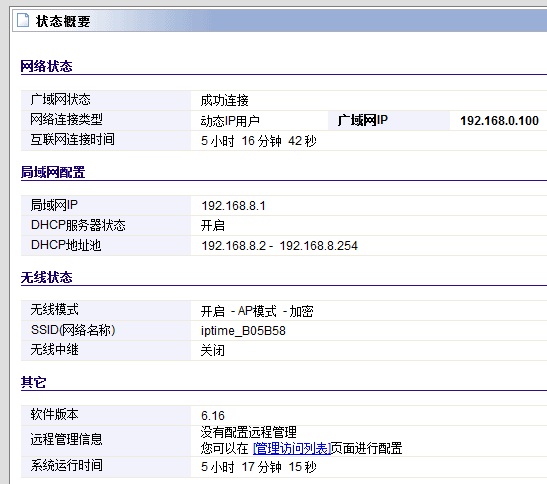The height and width of the screenshot is (484, 547).
Task: Select the 动态IP用户 value
Action: [230, 121]
